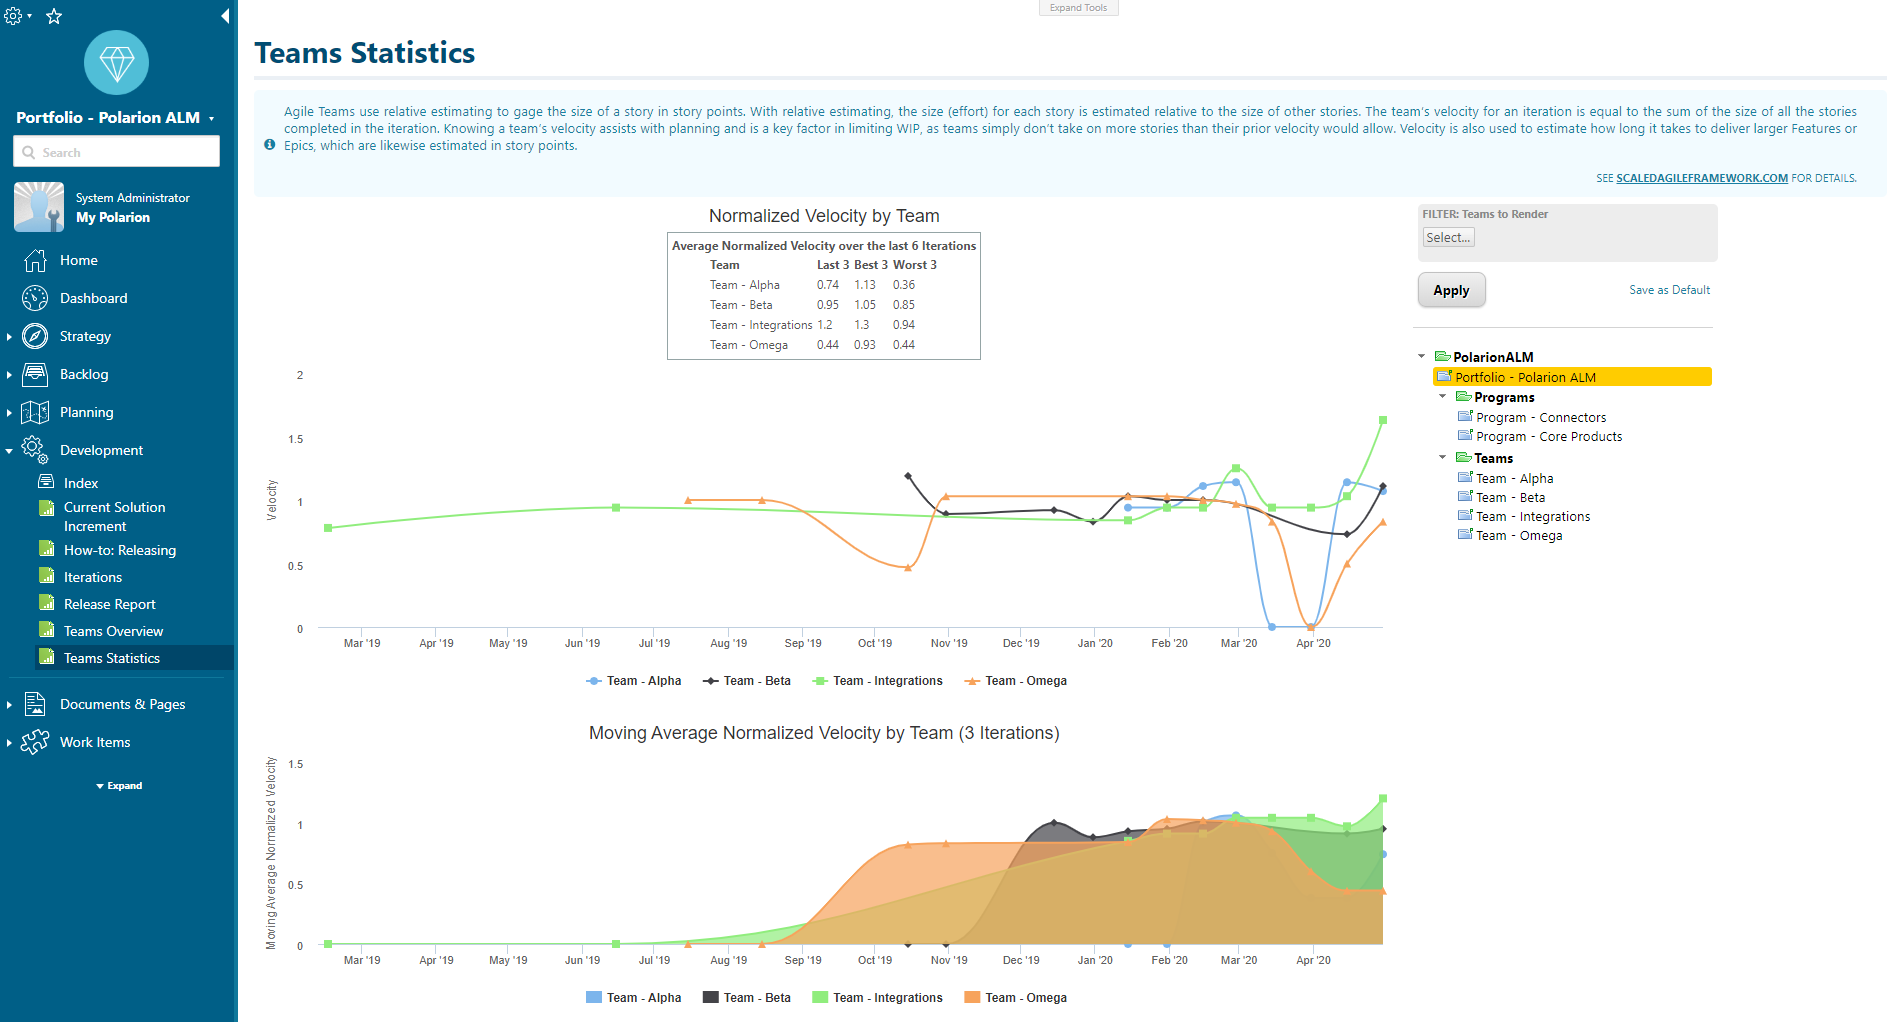Viewport: 1900px width, 1022px height.
Task: Click the System Administrator avatar
Action: 39,207
